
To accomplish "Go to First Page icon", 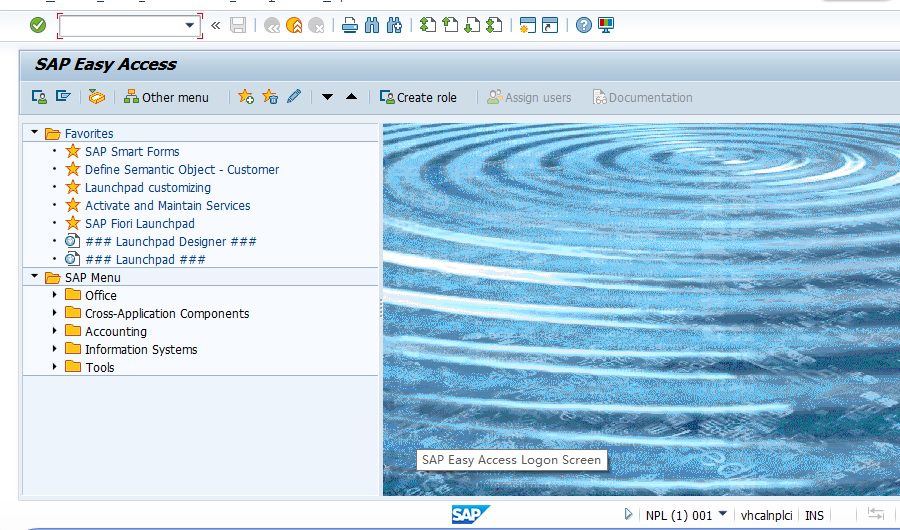I will pyautogui.click(x=428, y=25).
